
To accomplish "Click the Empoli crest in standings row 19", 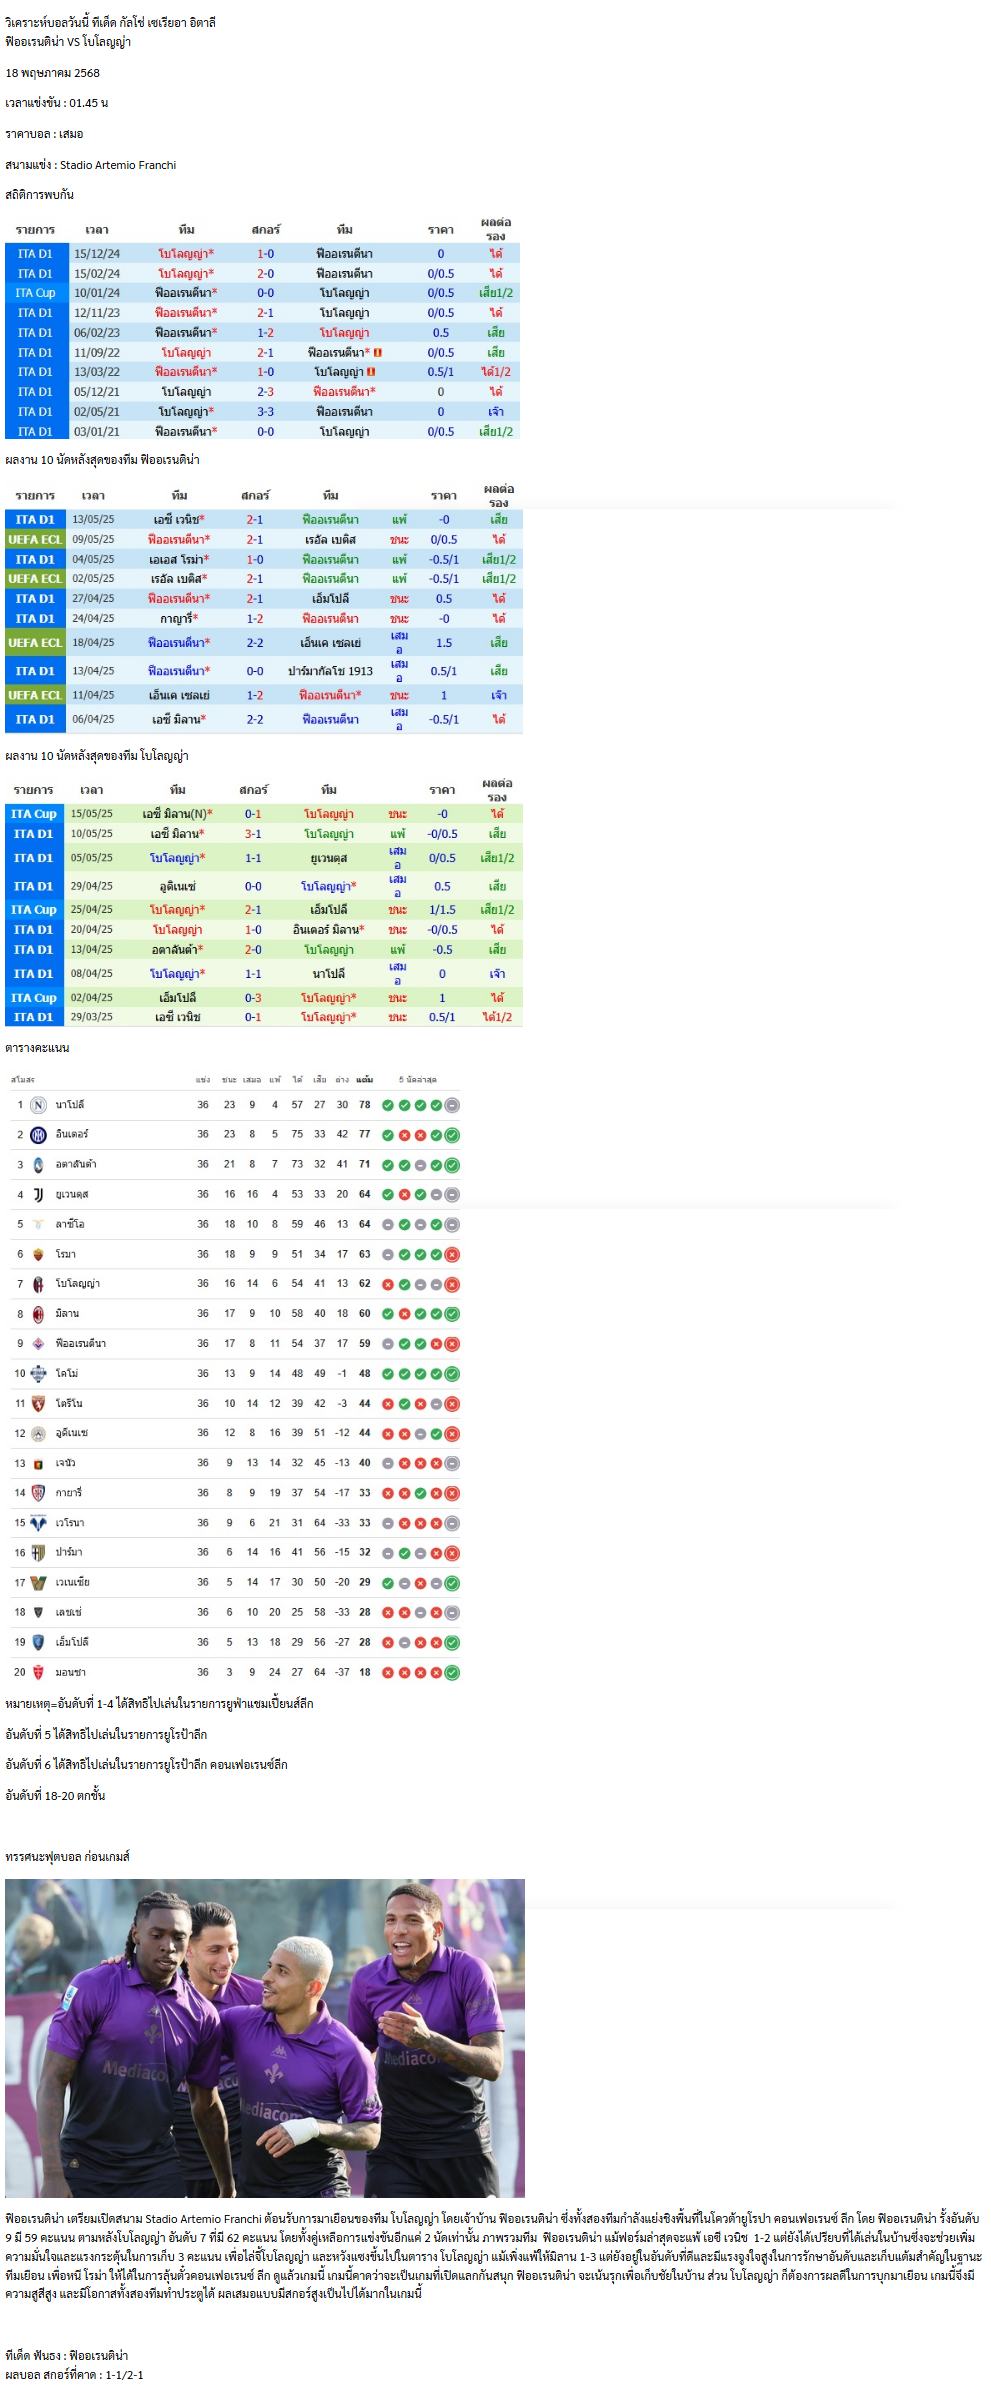I will pyautogui.click(x=38, y=1642).
